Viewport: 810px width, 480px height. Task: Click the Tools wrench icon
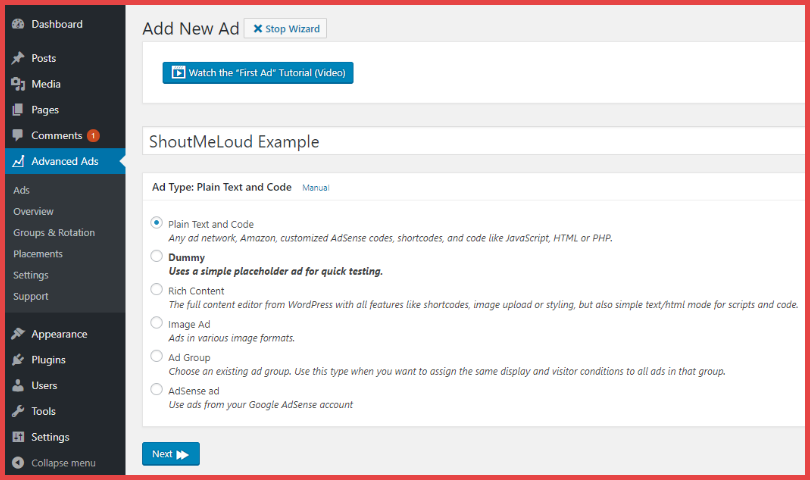click(18, 411)
